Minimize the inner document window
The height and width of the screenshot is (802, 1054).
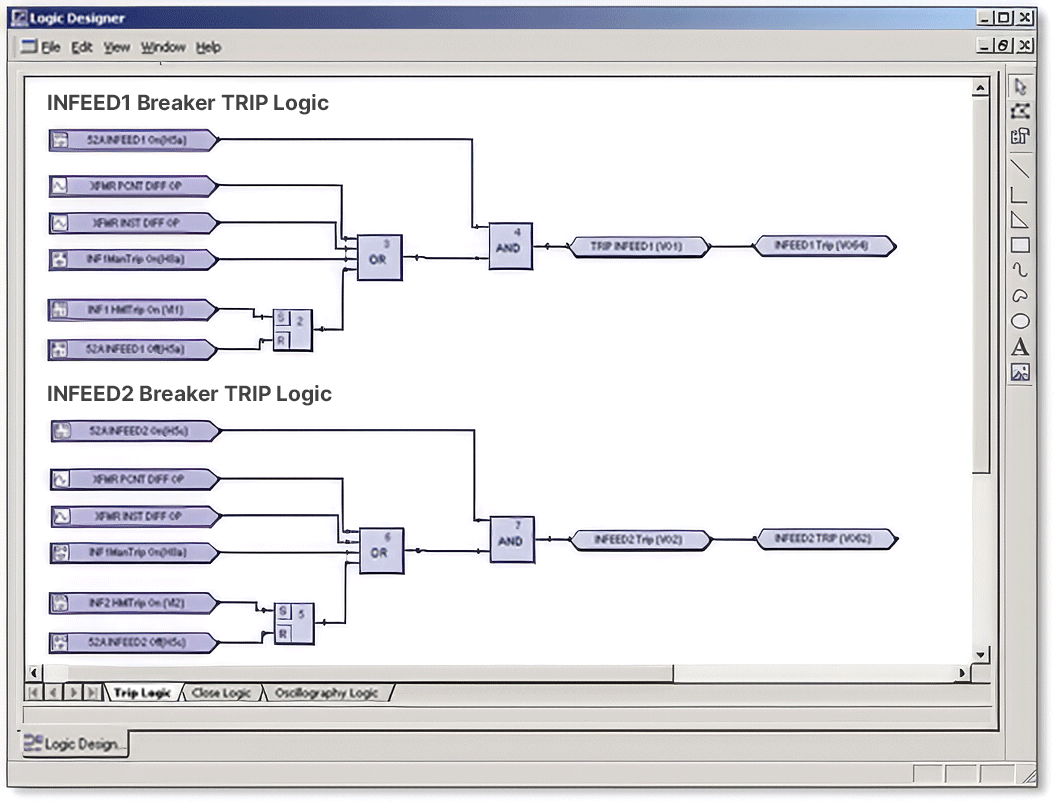985,45
